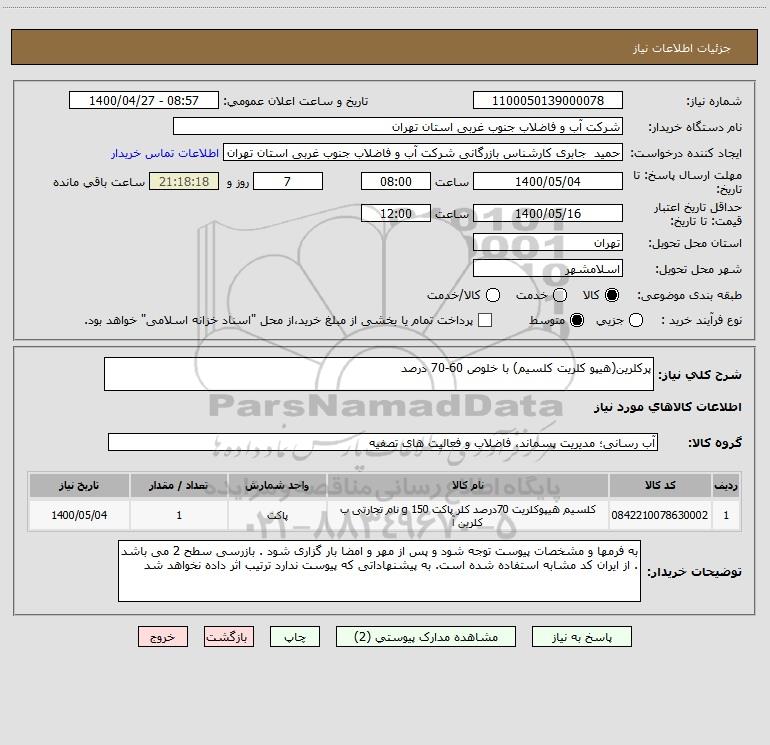The image size is (770, 745).
Task: Click the price validity time 12:00 field
Action: tap(396, 213)
